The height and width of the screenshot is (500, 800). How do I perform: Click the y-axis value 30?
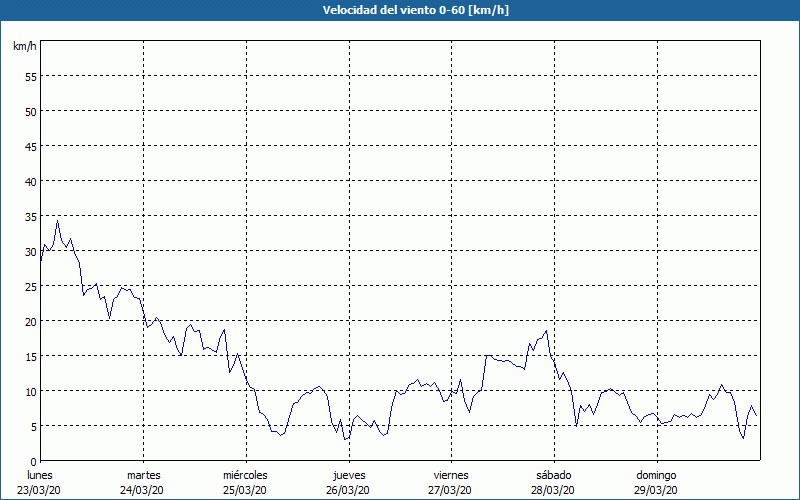click(31, 252)
